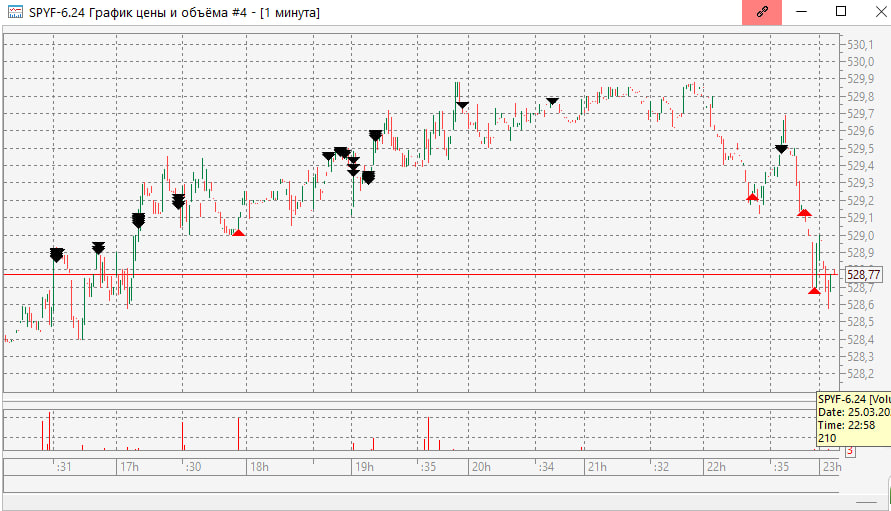This screenshot has width=891, height=511.
Task: Select the red buy triangle near 18h
Action: tap(238, 232)
